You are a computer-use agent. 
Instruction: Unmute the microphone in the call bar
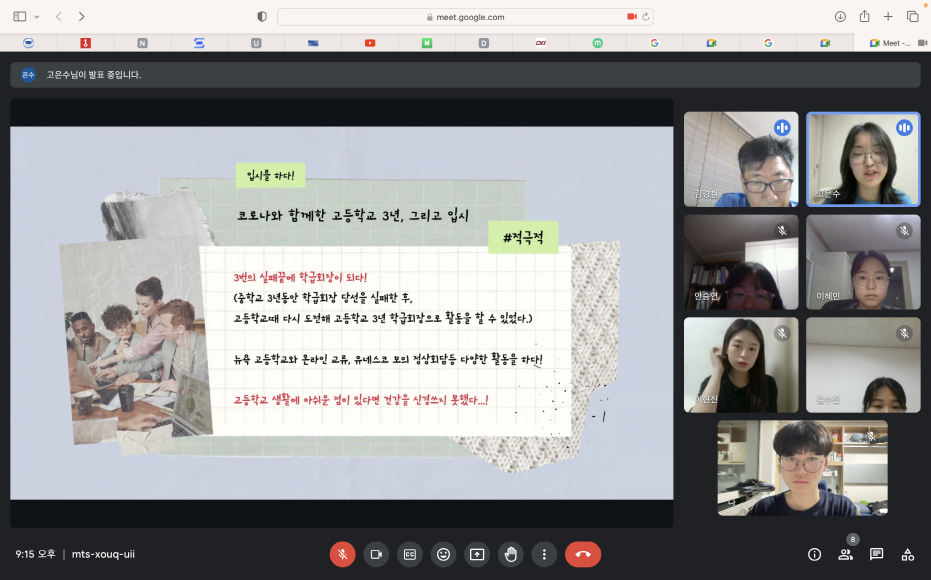point(342,554)
